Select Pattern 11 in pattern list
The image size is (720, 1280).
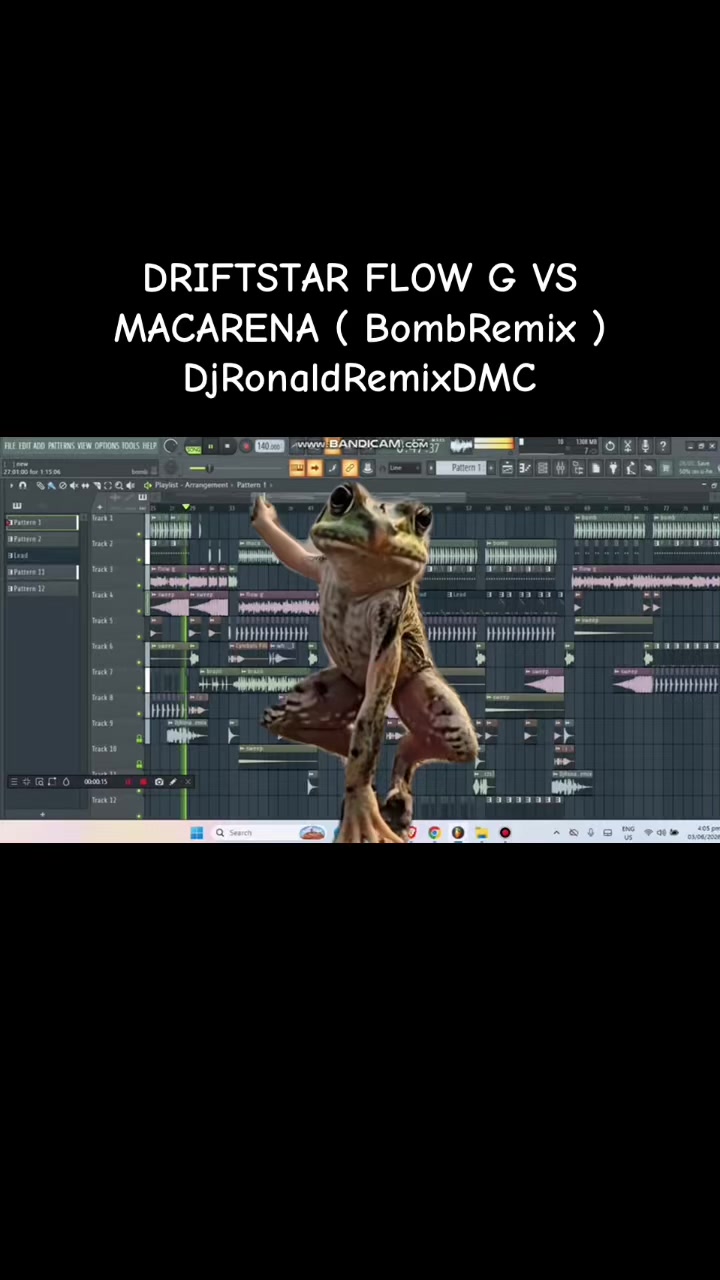coord(42,572)
